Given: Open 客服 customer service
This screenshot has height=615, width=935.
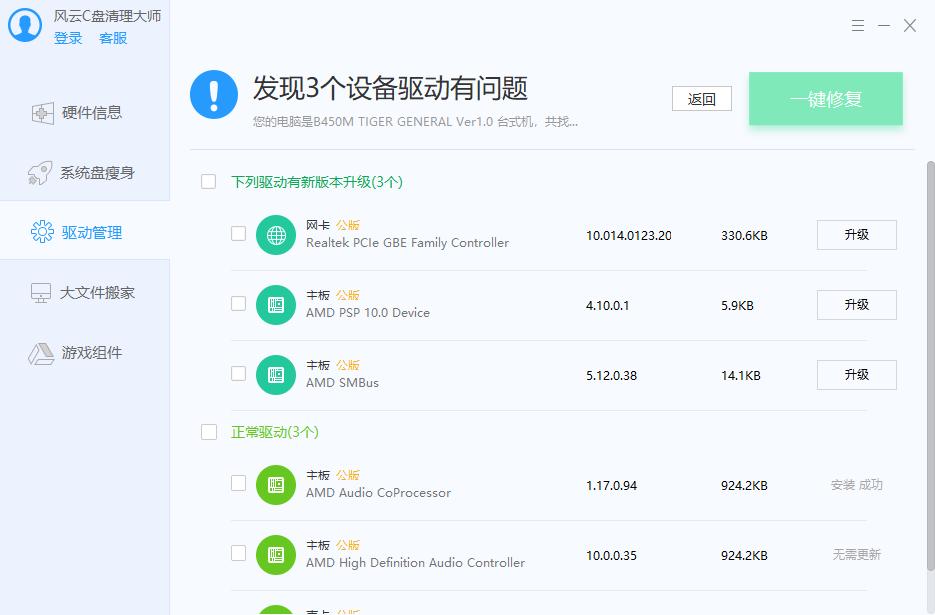Looking at the screenshot, I should coord(113,38).
